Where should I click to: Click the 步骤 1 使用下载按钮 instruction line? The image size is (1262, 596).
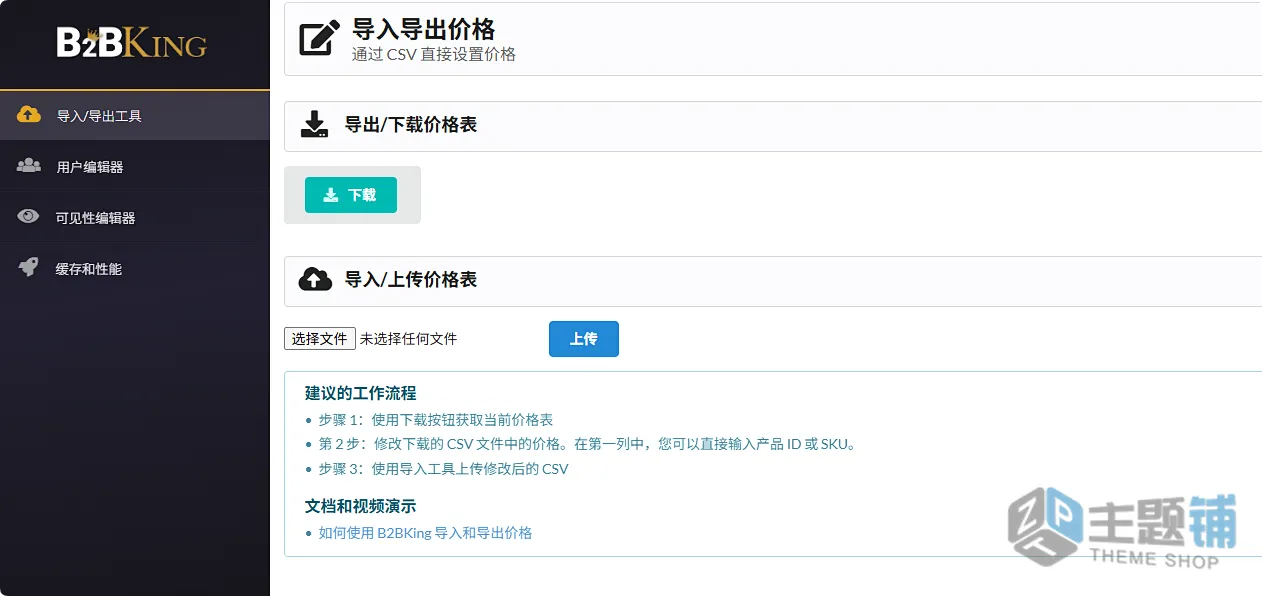point(436,420)
